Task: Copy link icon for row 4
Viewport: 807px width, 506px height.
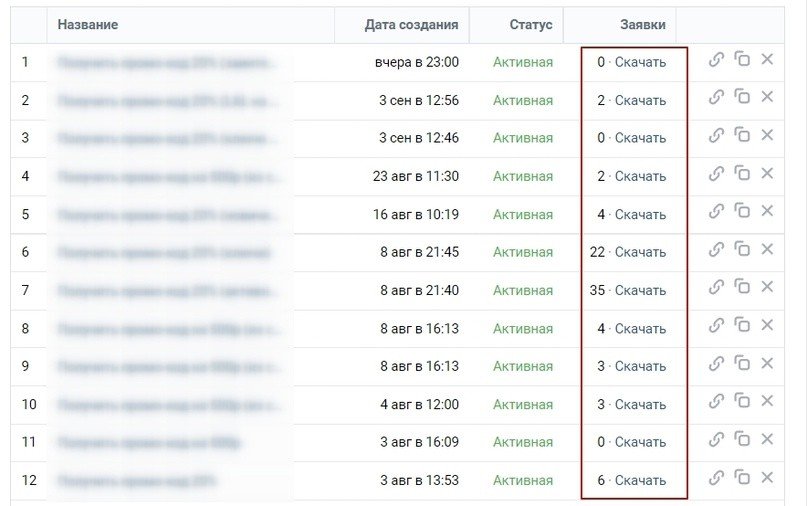Action: (x=716, y=174)
